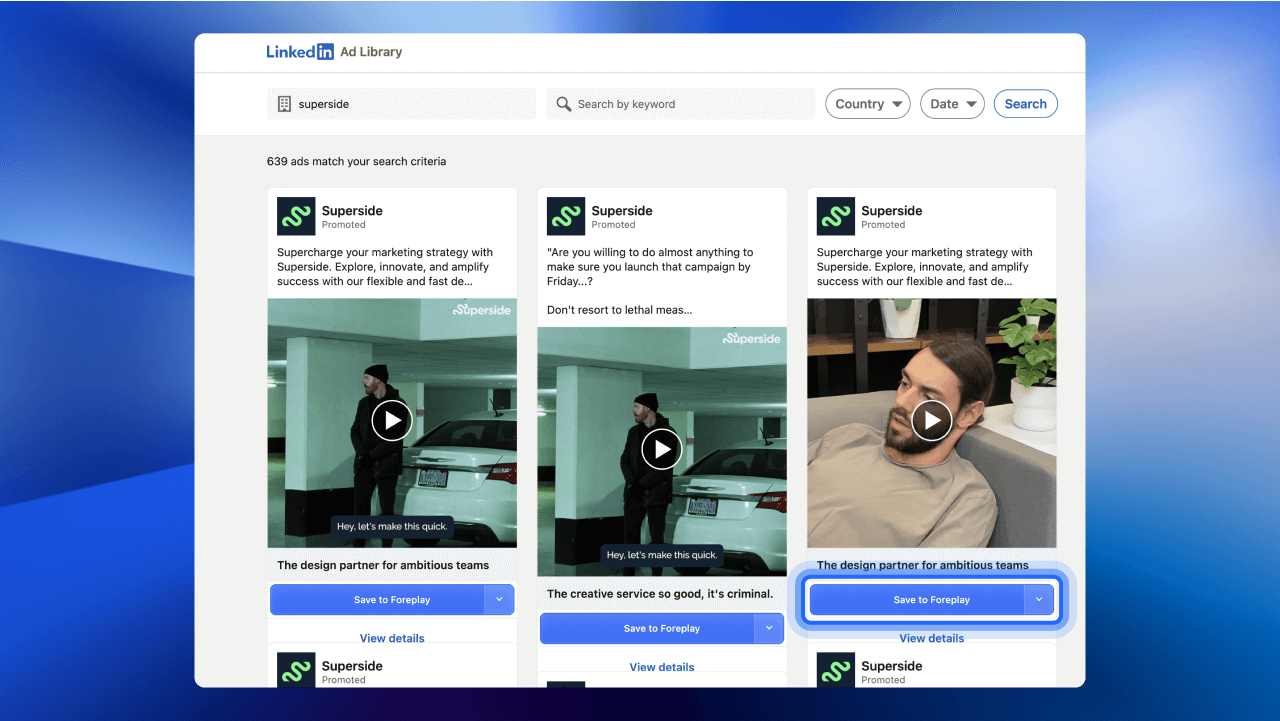Open the Date filter dropdown

point(951,103)
